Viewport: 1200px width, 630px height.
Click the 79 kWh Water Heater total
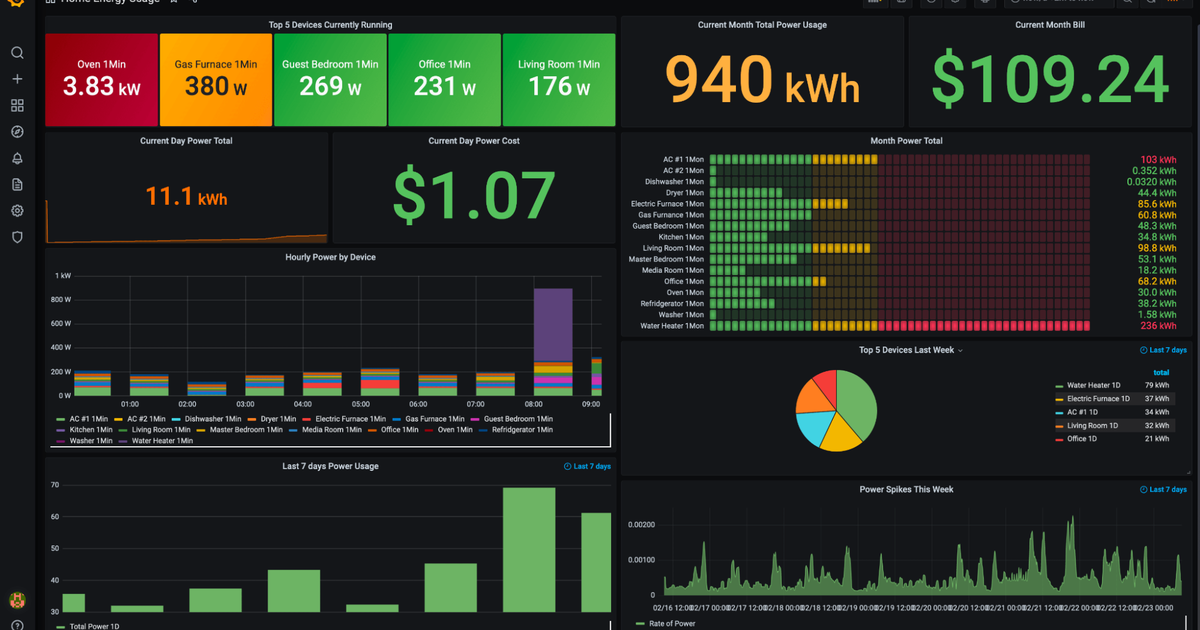pyautogui.click(x=1157, y=385)
